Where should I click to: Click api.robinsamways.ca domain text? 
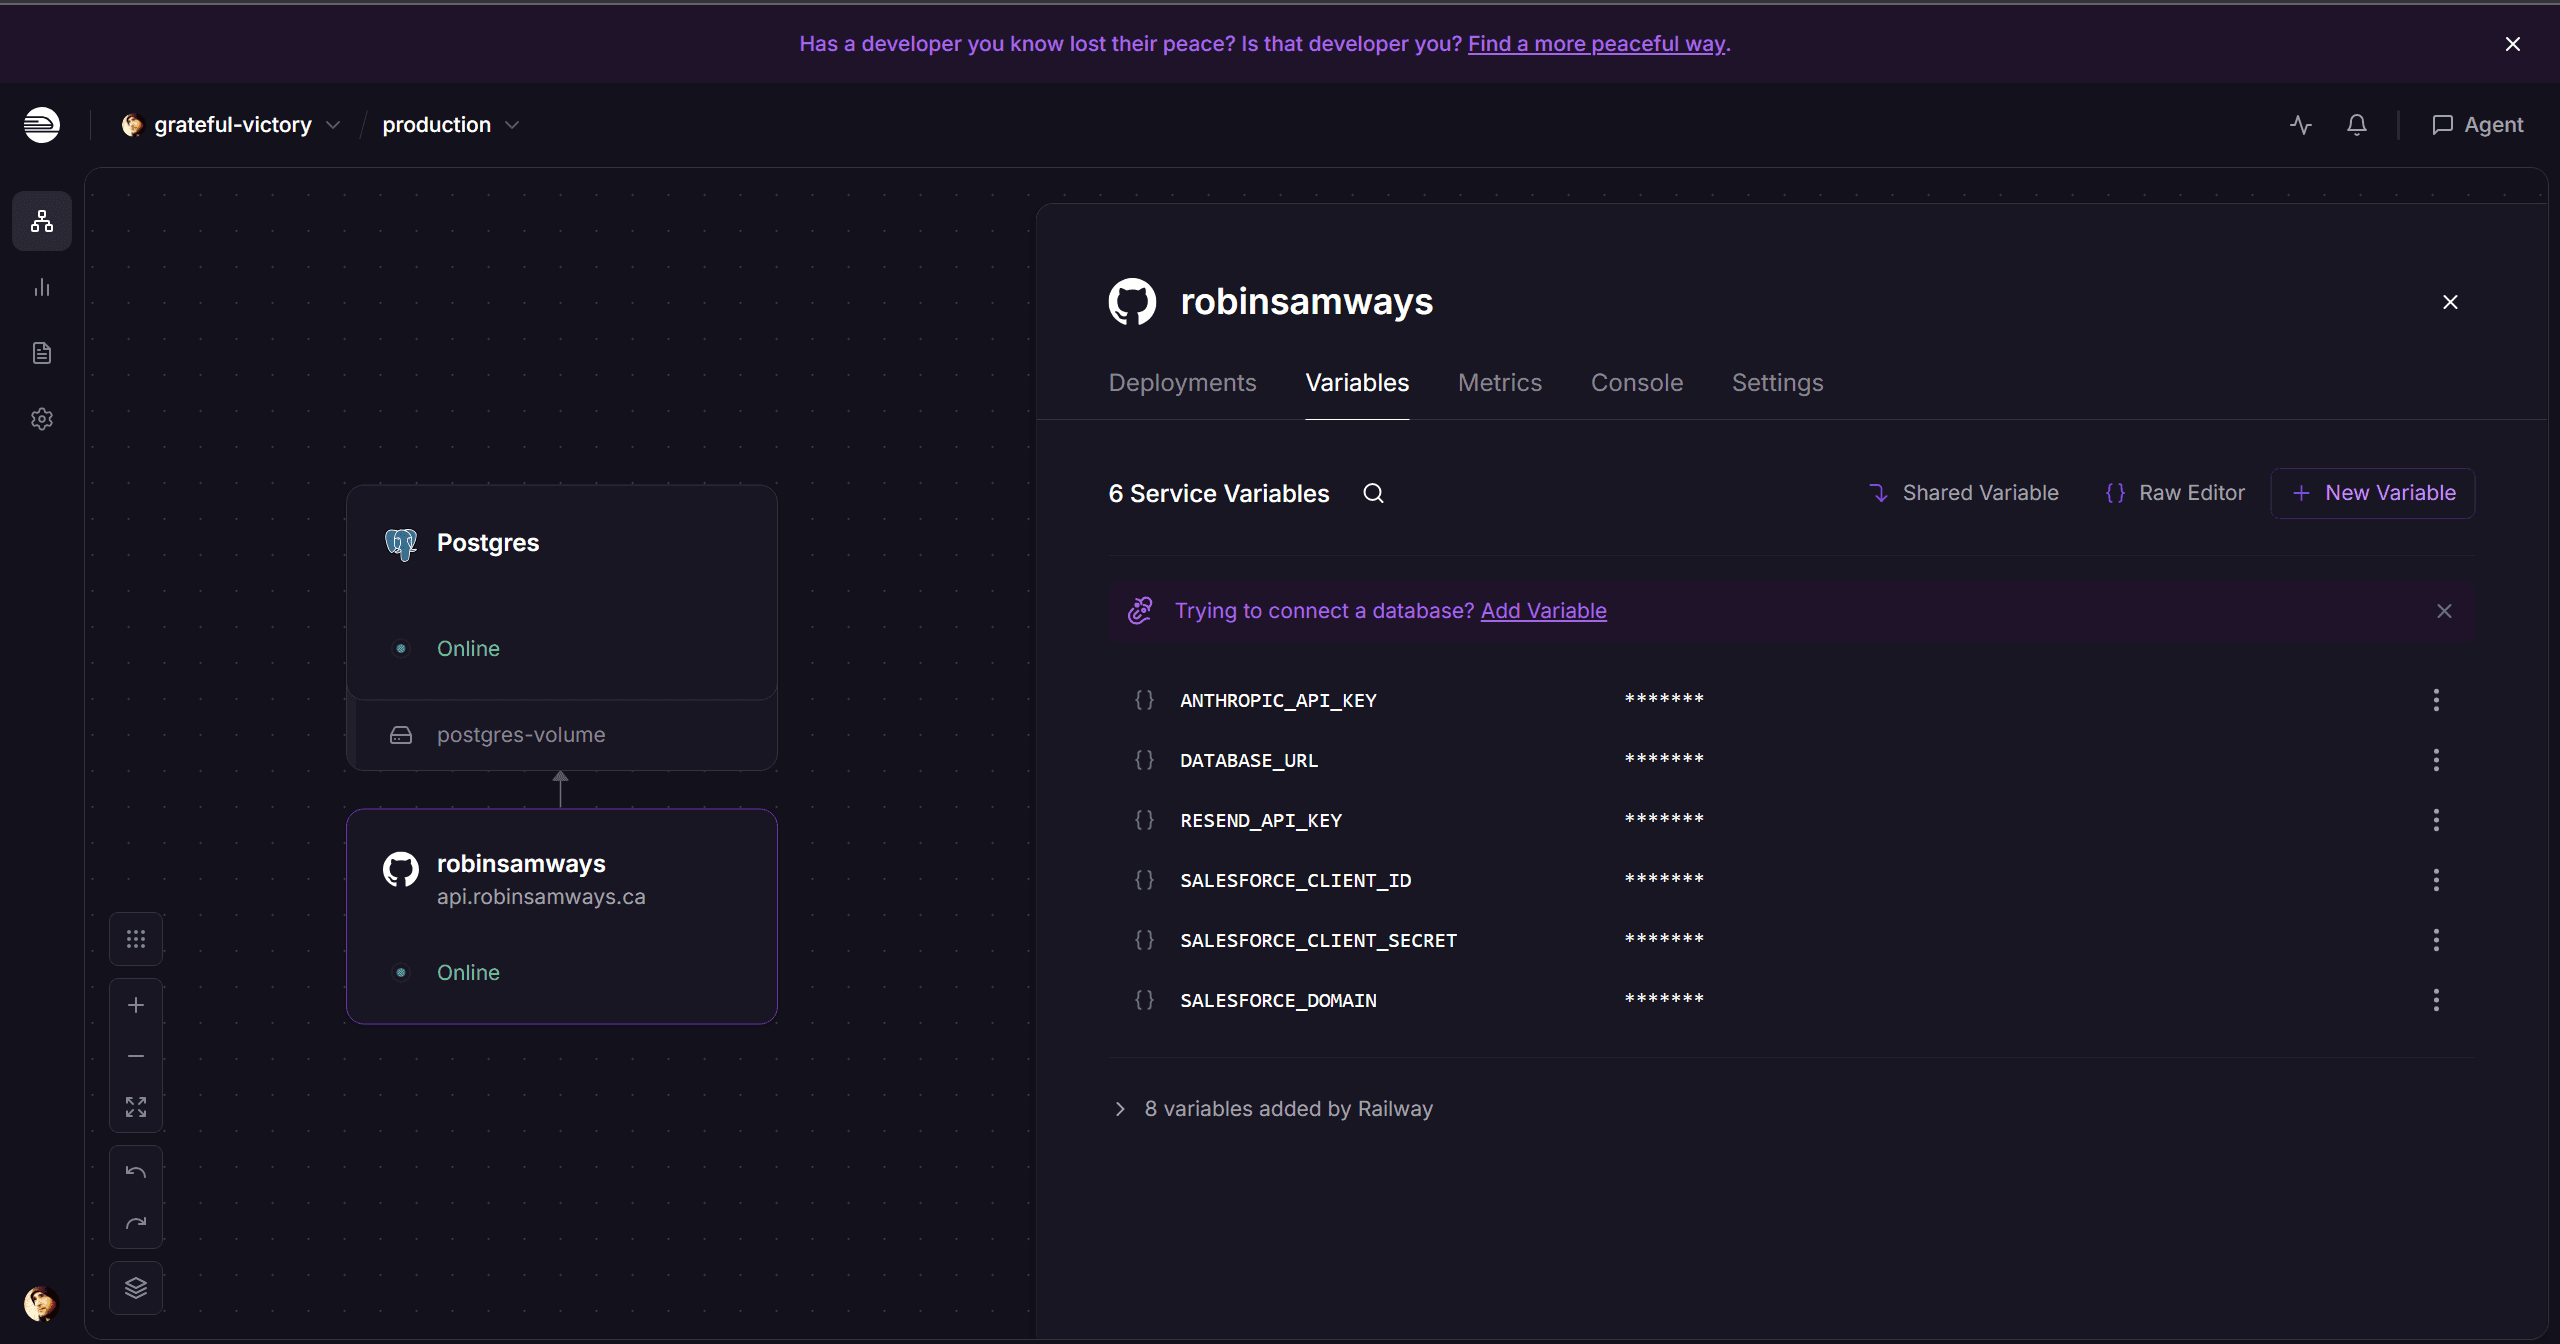click(x=541, y=897)
